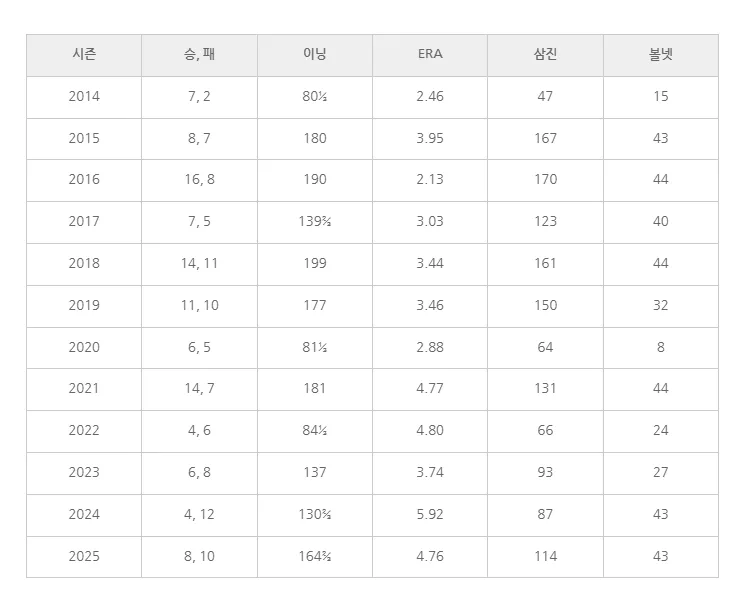This screenshot has height=594, width=732.
Task: Click the 170 strikeouts cell
Action: [545, 180]
